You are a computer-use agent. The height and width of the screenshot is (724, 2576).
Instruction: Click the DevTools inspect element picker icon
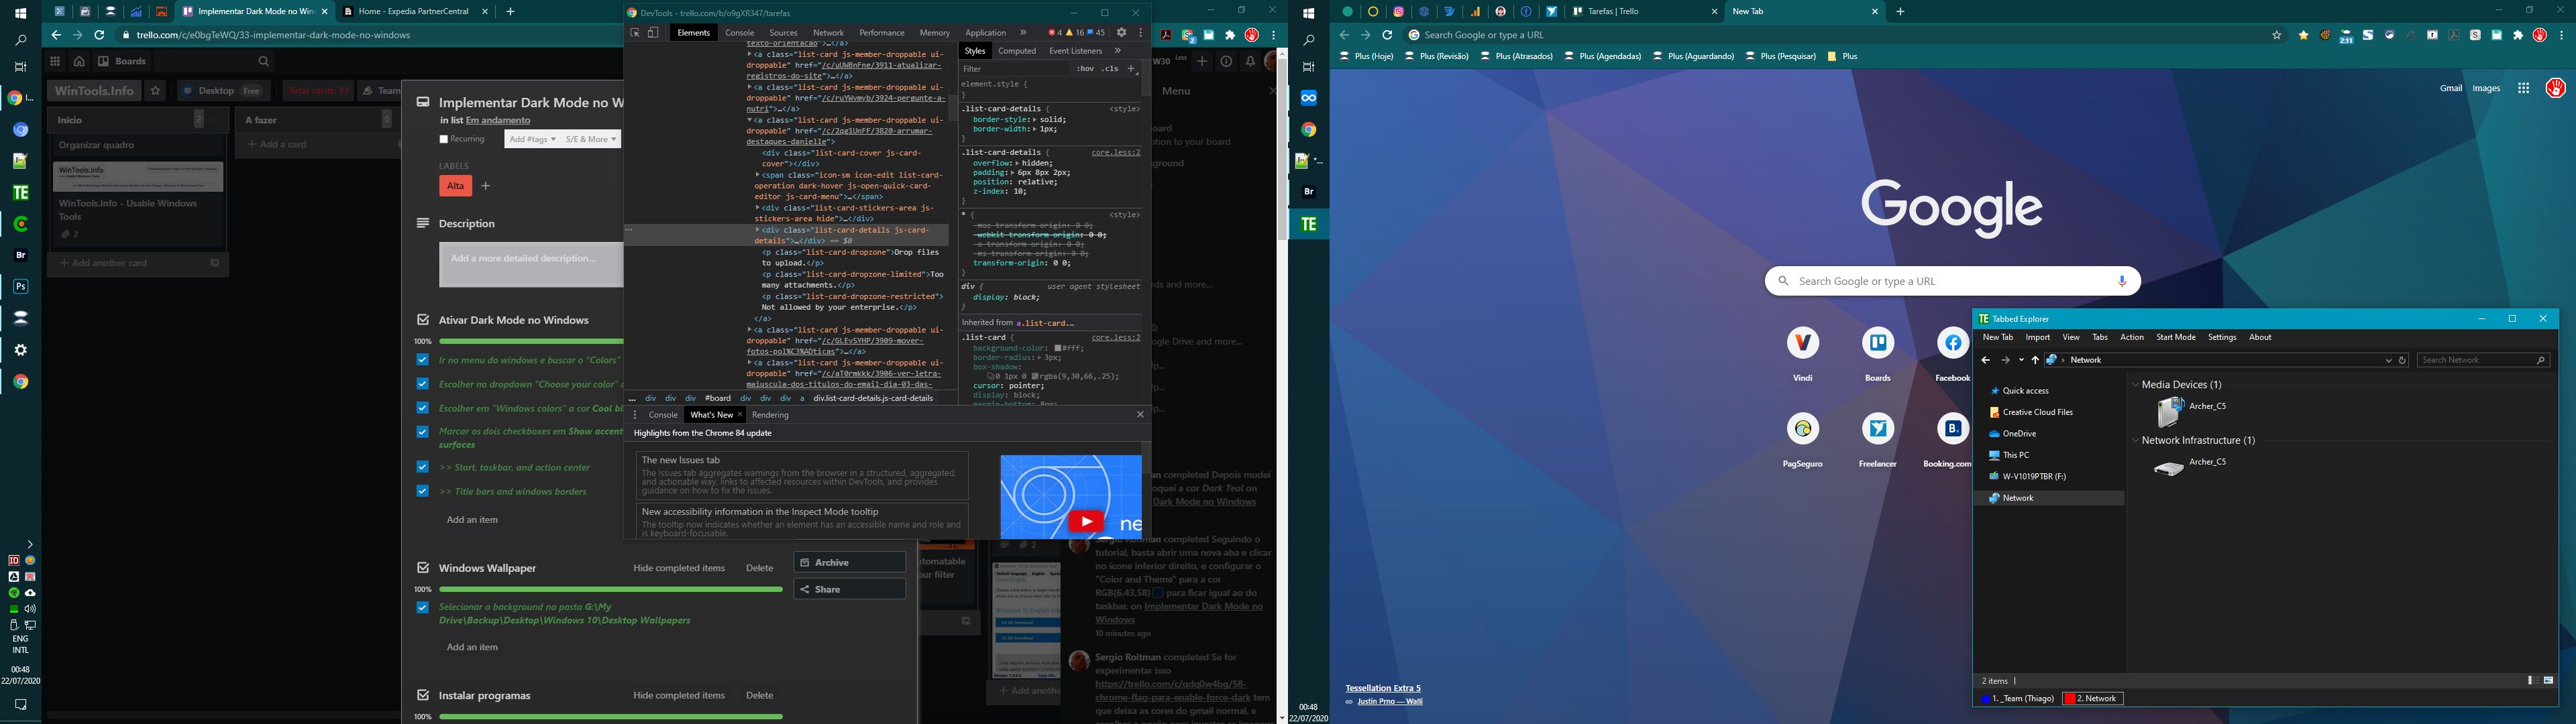634,33
